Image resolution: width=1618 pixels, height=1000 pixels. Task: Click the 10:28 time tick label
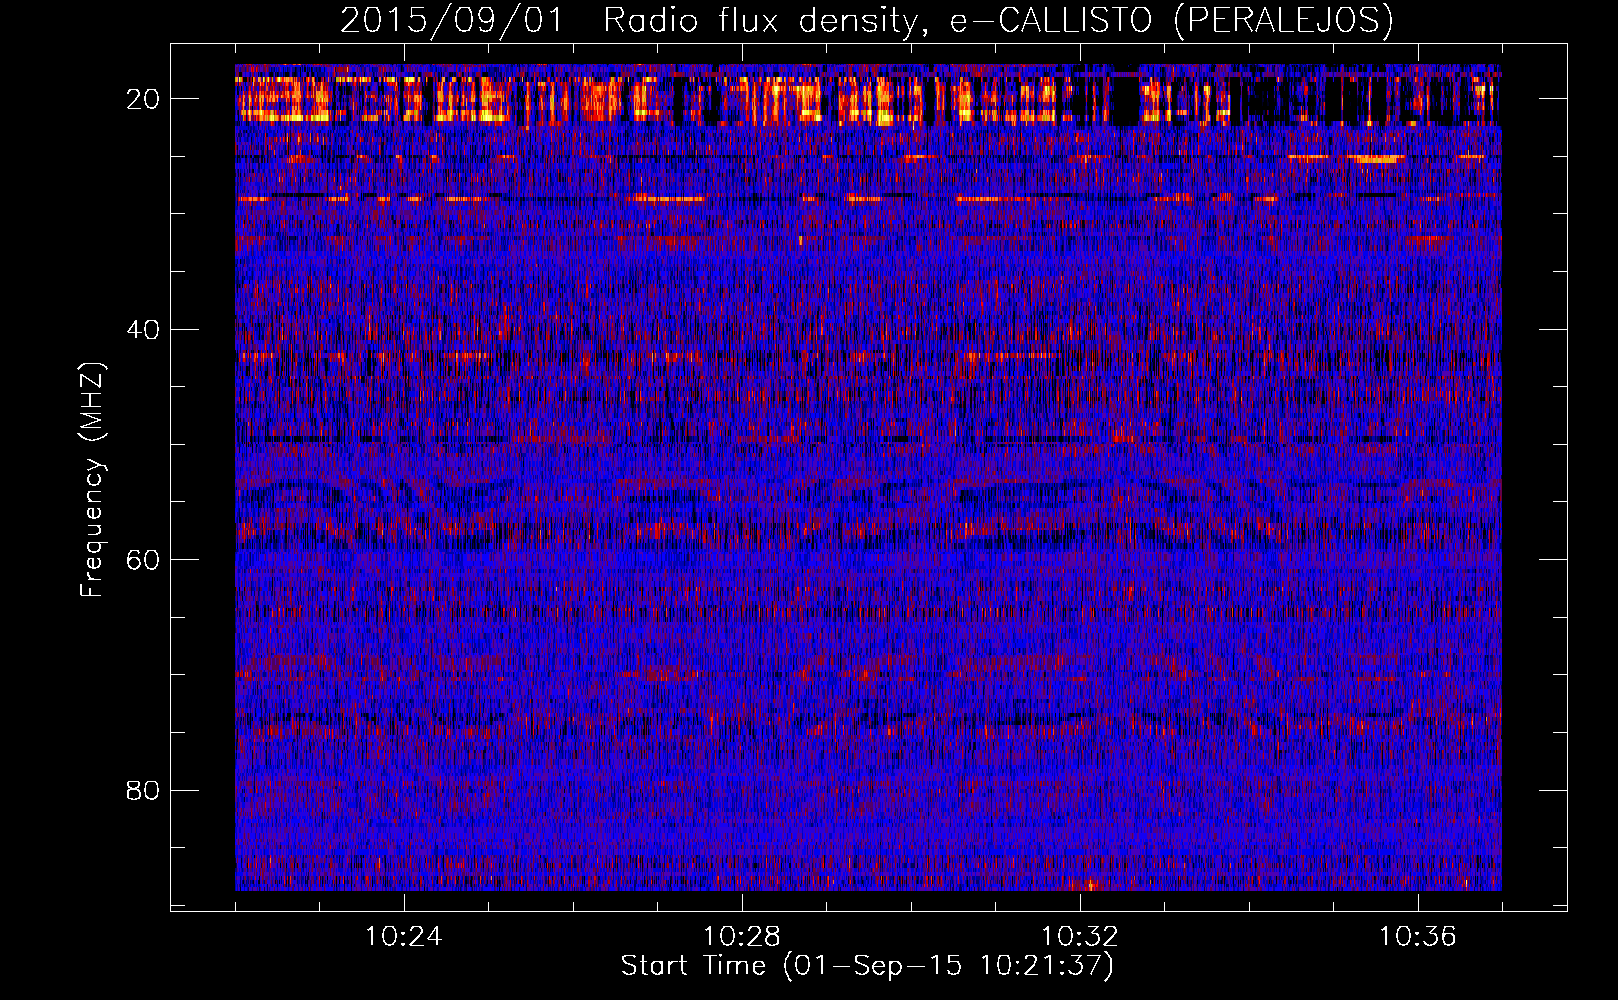point(741,937)
